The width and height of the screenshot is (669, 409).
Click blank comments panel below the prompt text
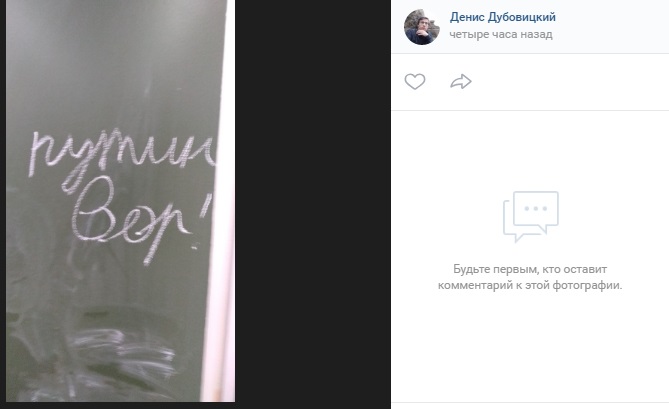click(x=530, y=345)
